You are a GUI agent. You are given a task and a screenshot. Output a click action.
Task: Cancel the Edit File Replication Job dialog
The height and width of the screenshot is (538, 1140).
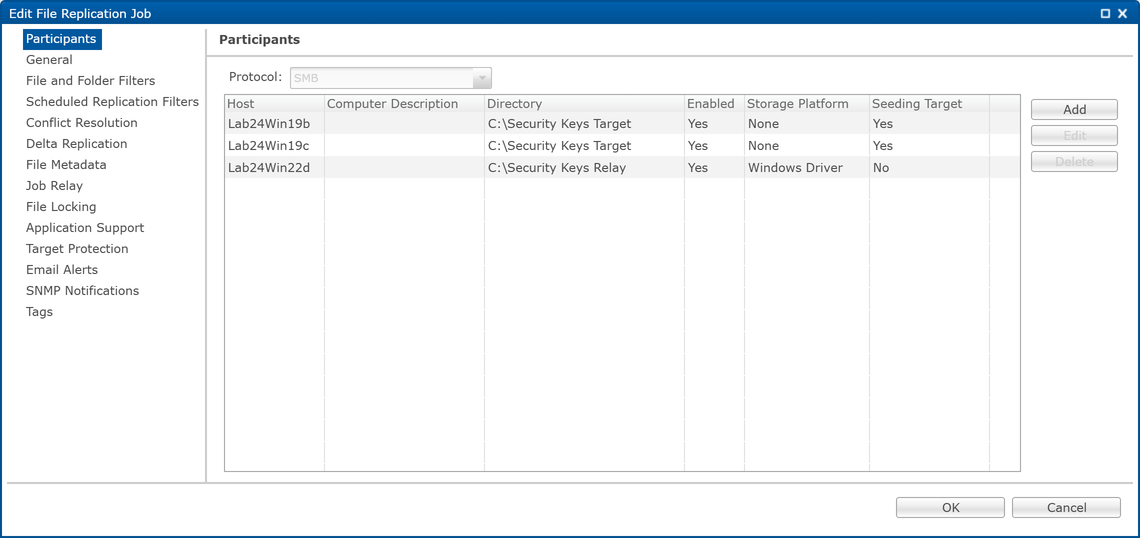click(x=1066, y=507)
